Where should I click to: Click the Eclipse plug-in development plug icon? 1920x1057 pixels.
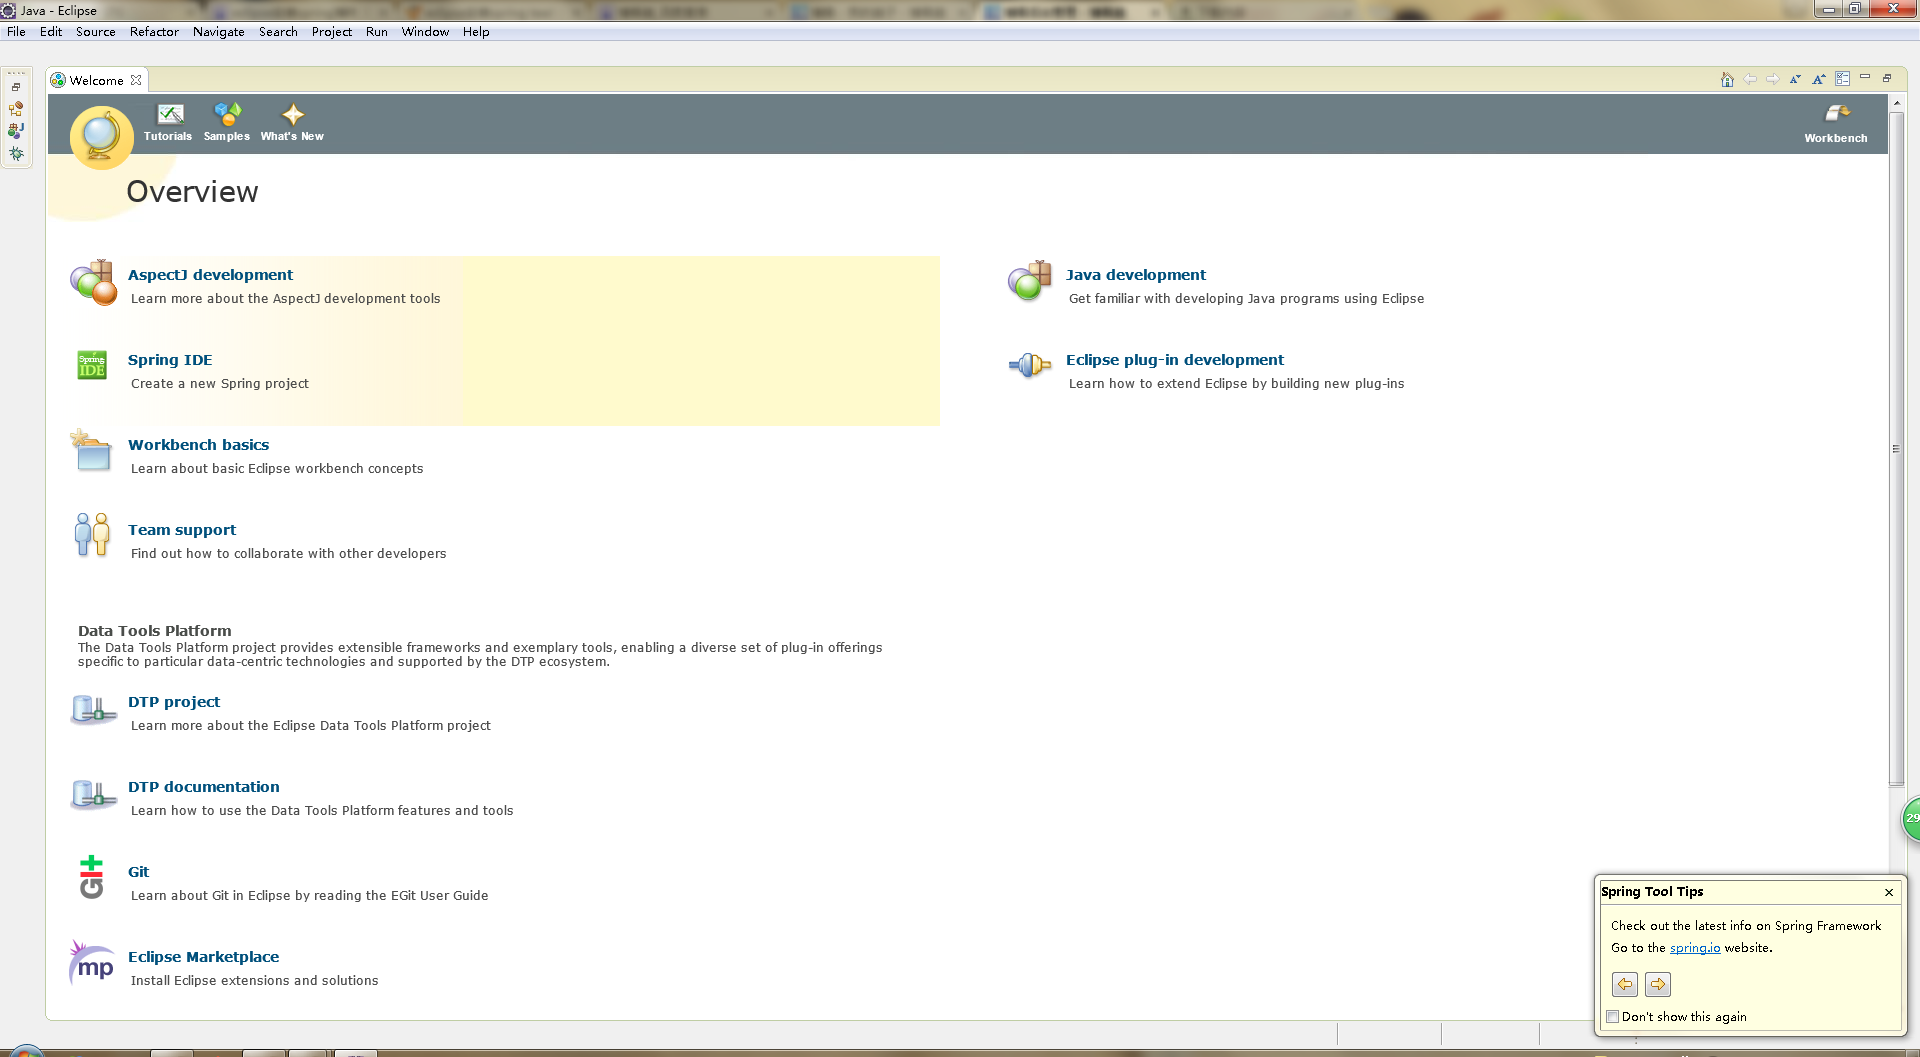coord(1030,365)
